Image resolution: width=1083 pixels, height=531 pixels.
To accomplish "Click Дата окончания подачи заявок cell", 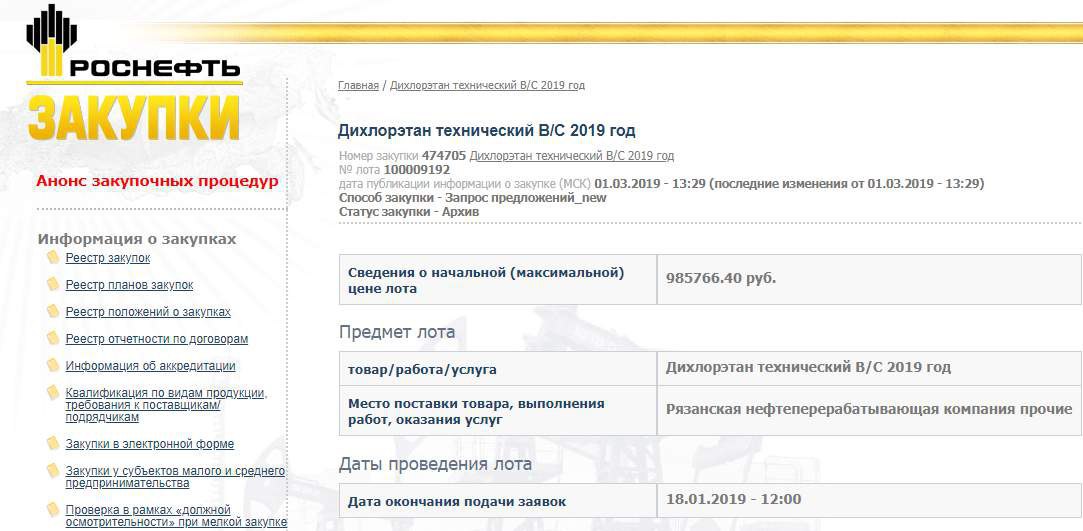I will (498, 501).
